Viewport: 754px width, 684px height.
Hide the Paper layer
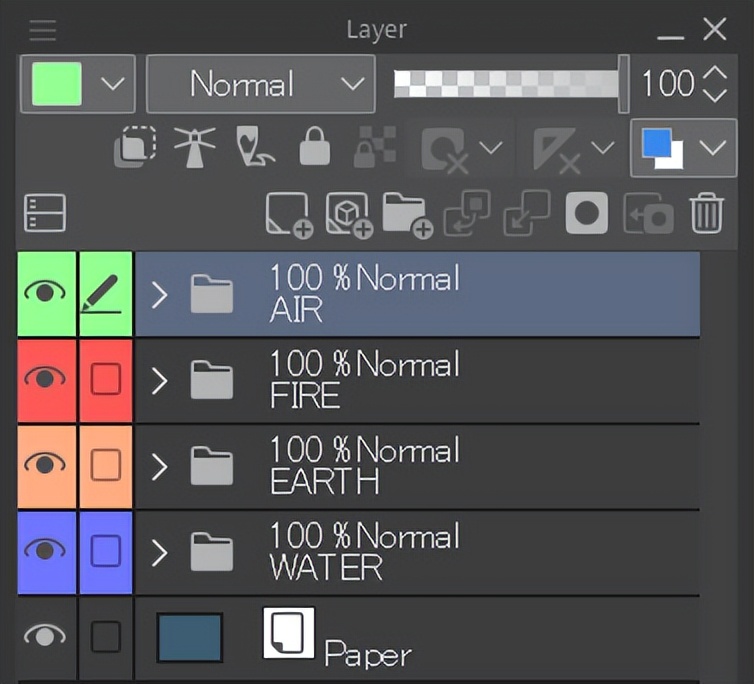[47, 635]
